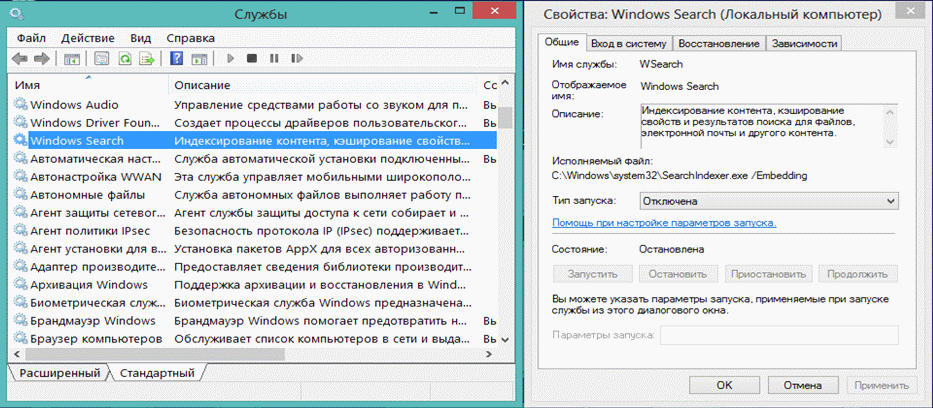The height and width of the screenshot is (408, 933).
Task: Click the Запустить button
Action: (592, 274)
